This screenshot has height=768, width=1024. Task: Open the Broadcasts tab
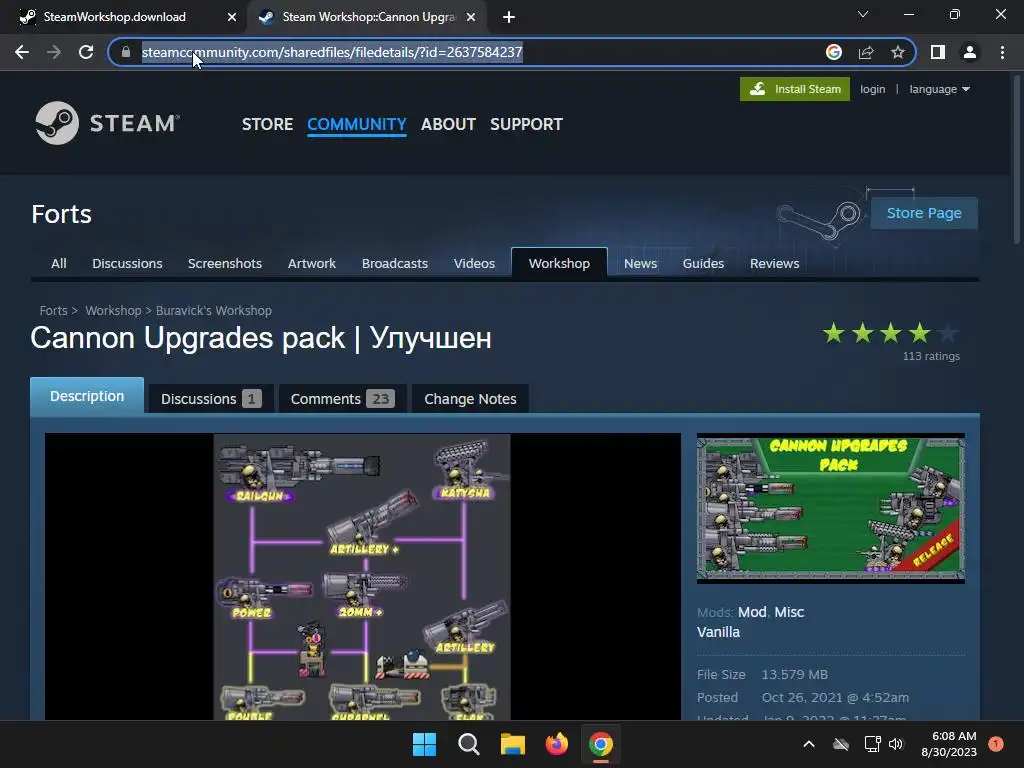click(x=394, y=263)
